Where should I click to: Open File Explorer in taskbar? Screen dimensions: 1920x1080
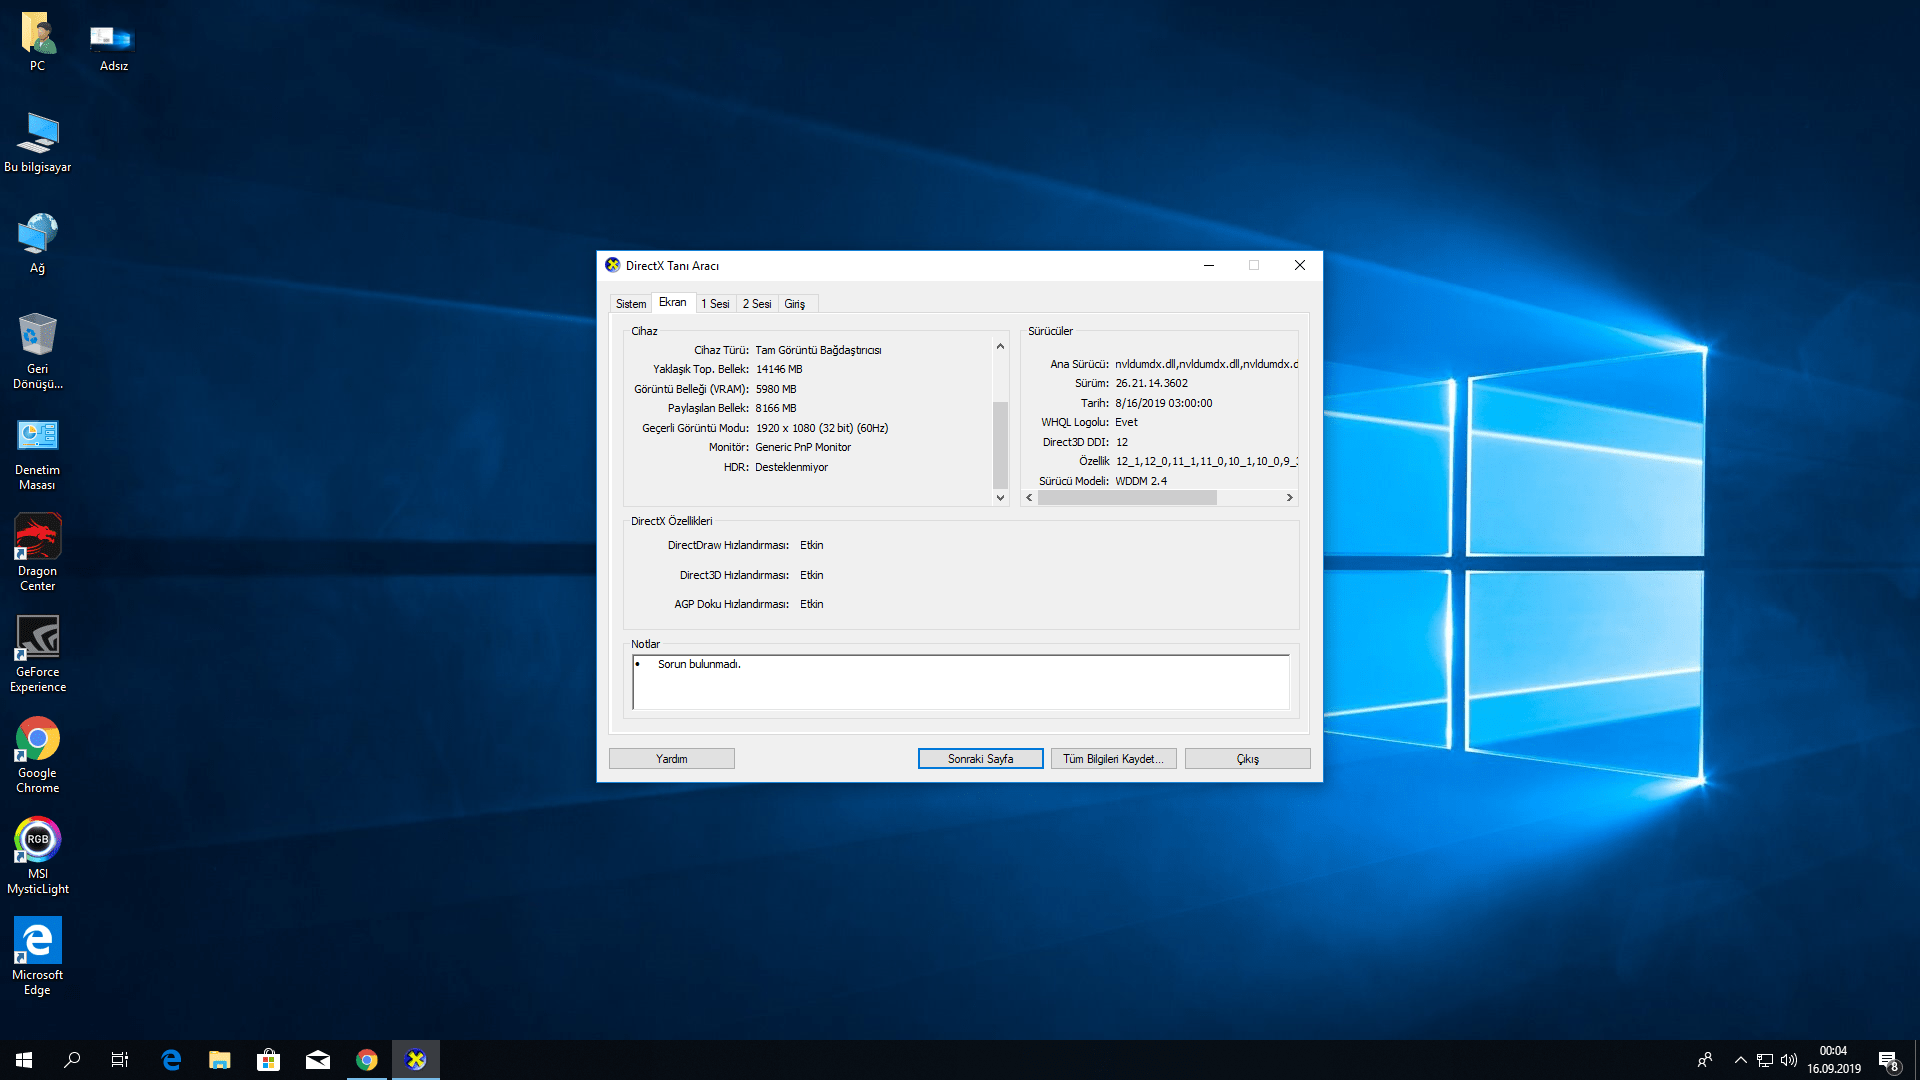[219, 1060]
